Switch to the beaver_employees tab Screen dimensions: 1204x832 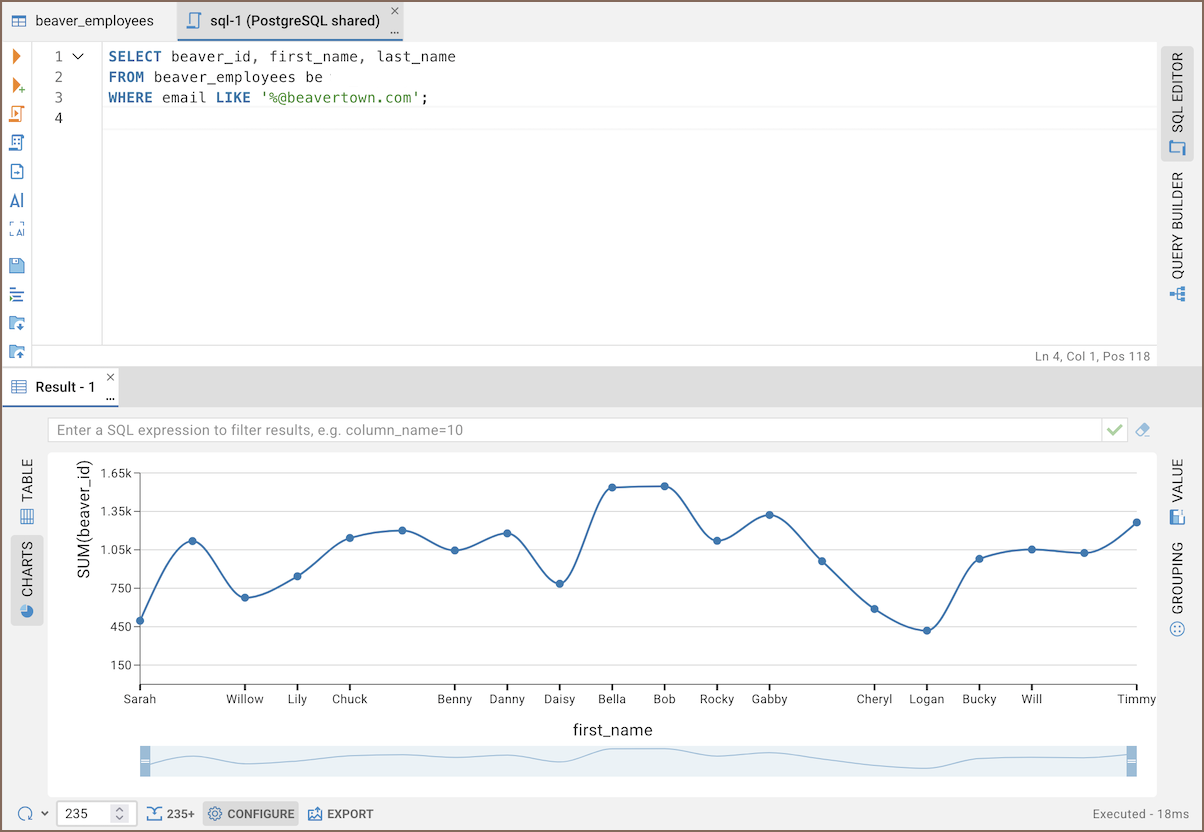coord(84,21)
